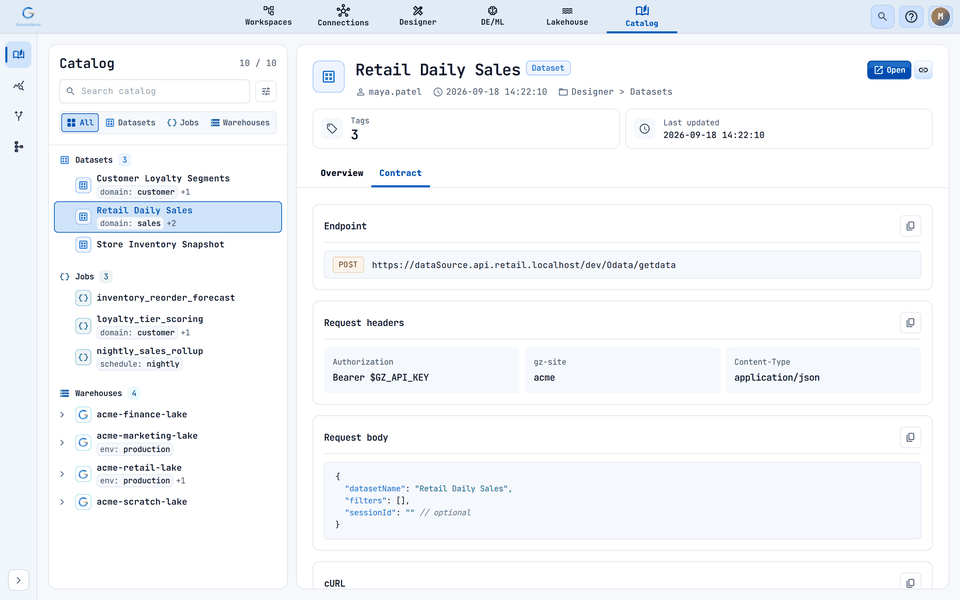960x600 pixels.
Task: Click the endpoint URL text
Action: click(x=523, y=265)
